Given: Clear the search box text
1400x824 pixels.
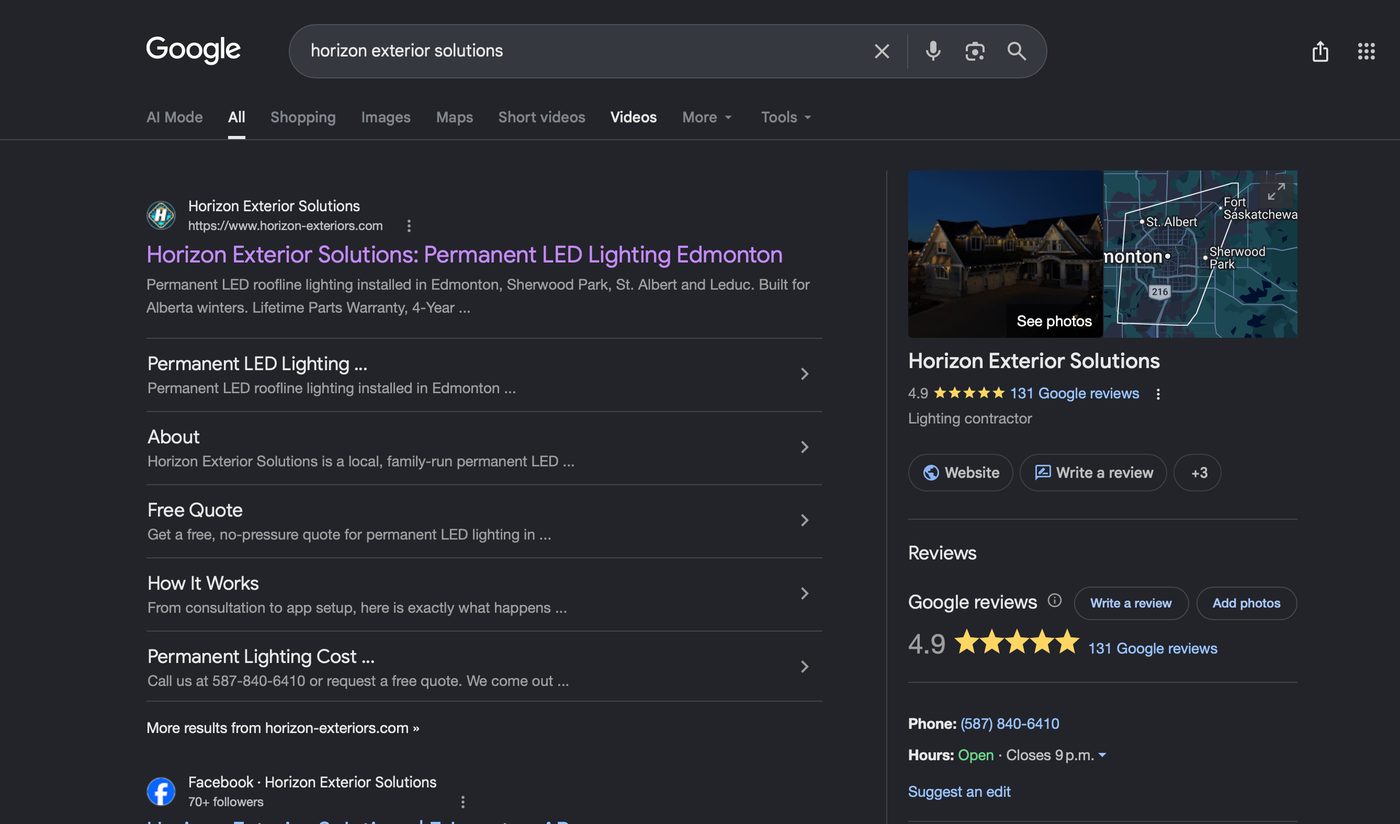Looking at the screenshot, I should click(881, 51).
